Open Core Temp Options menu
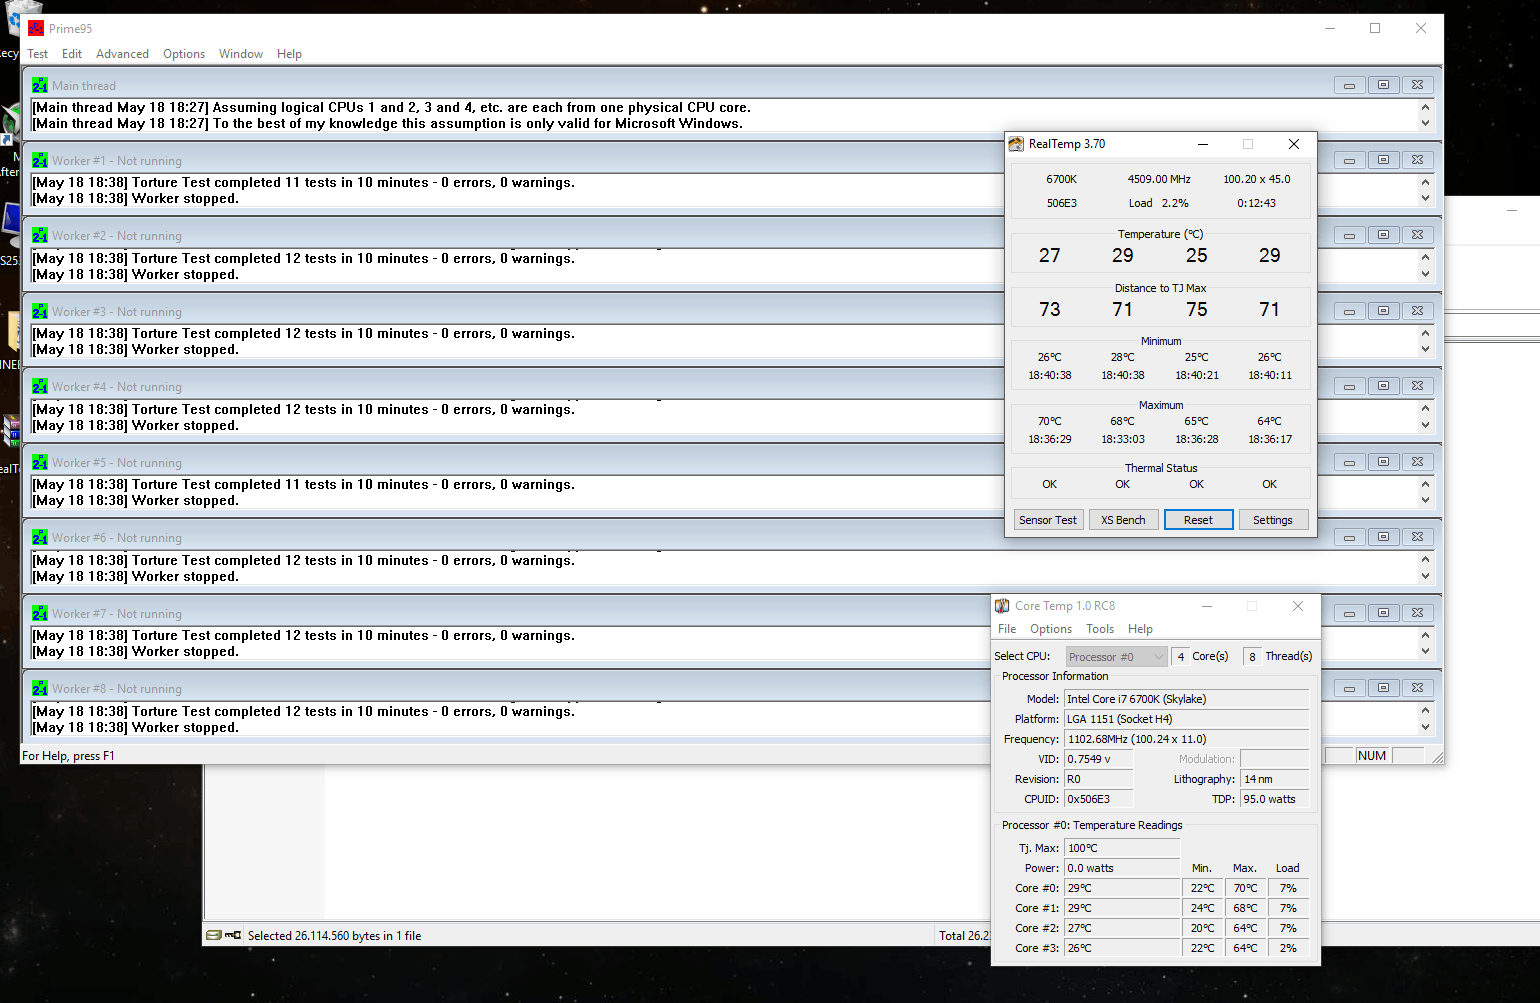The image size is (1540, 1003). 1051,629
